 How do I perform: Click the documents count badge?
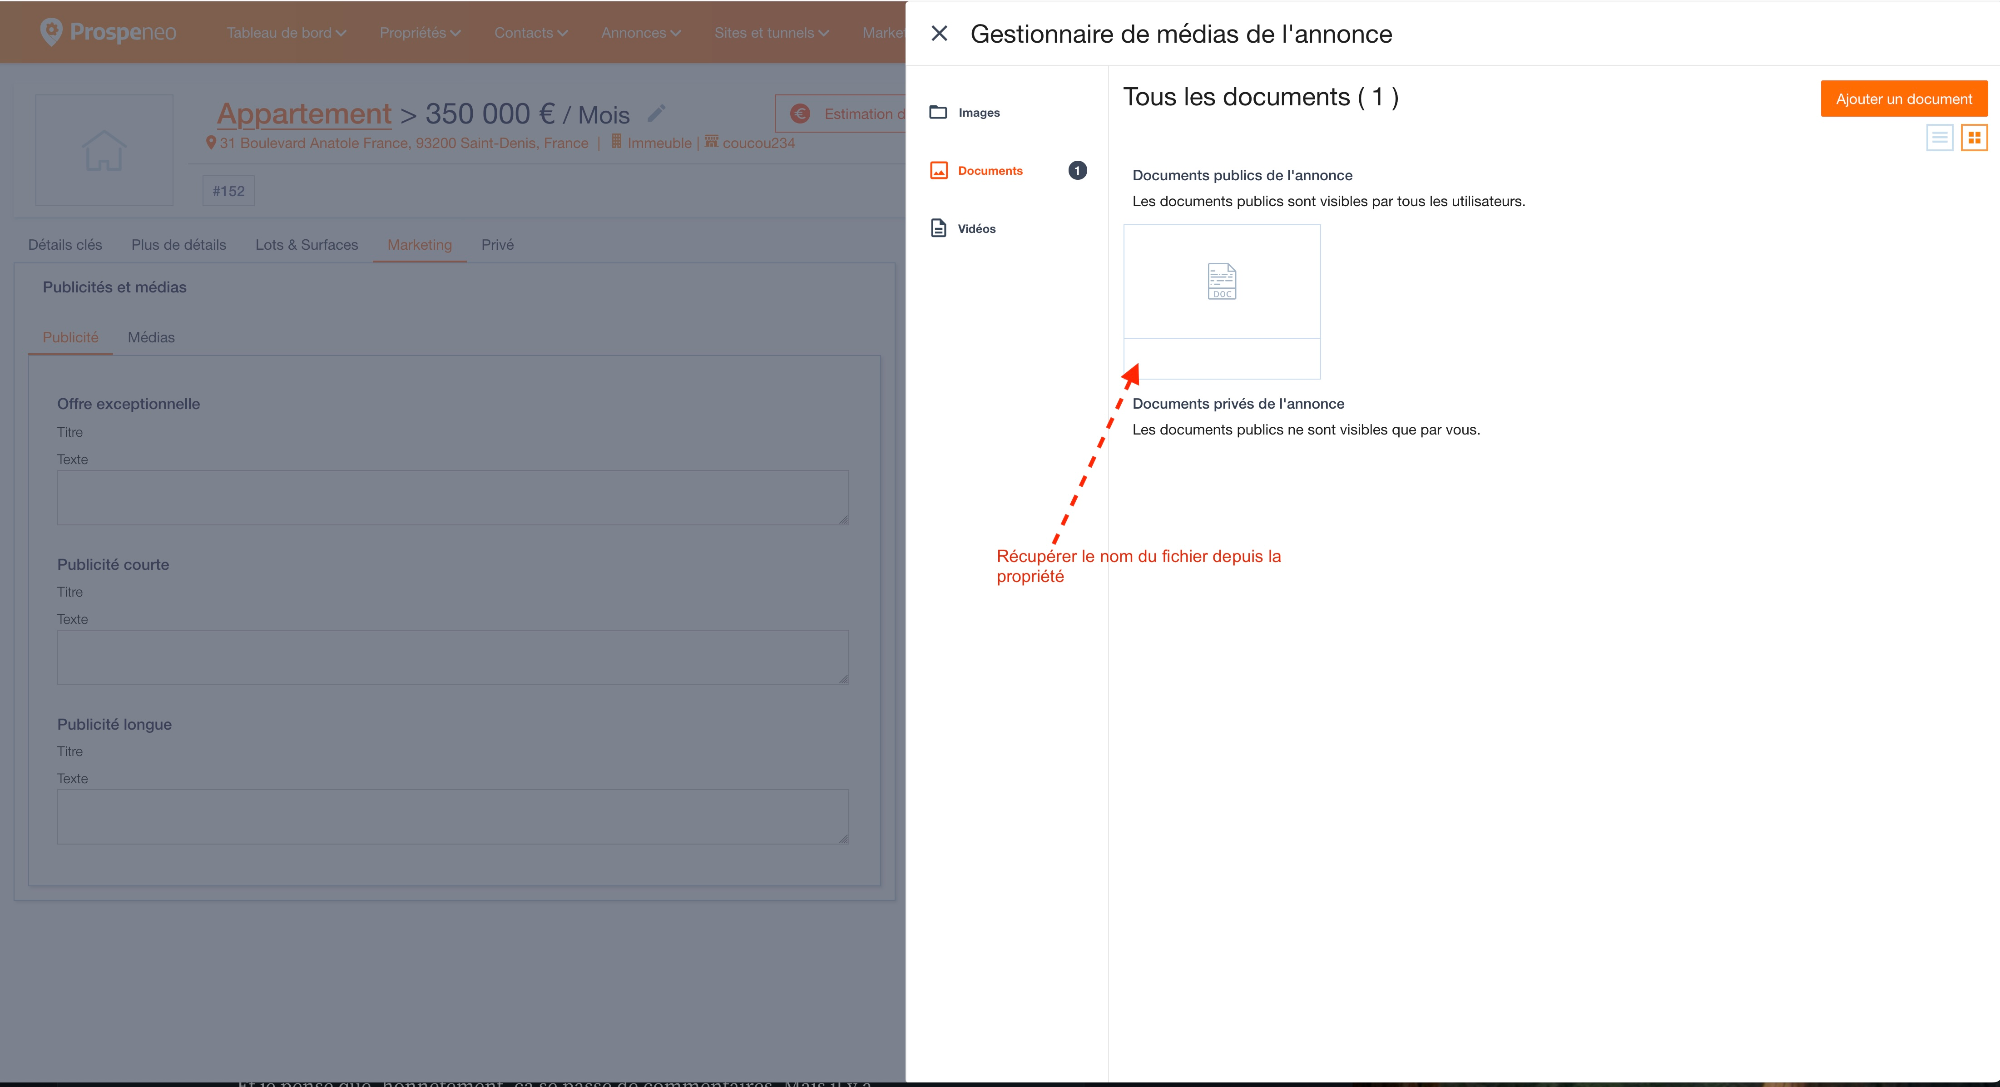click(1077, 171)
